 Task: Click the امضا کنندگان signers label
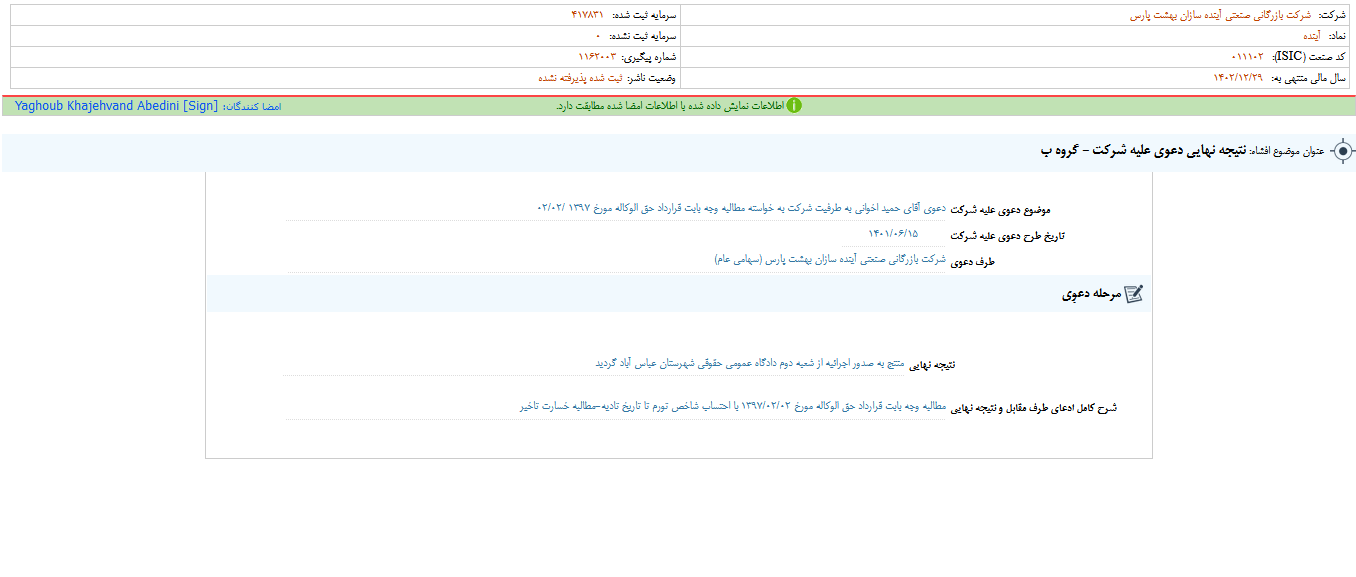[252, 106]
